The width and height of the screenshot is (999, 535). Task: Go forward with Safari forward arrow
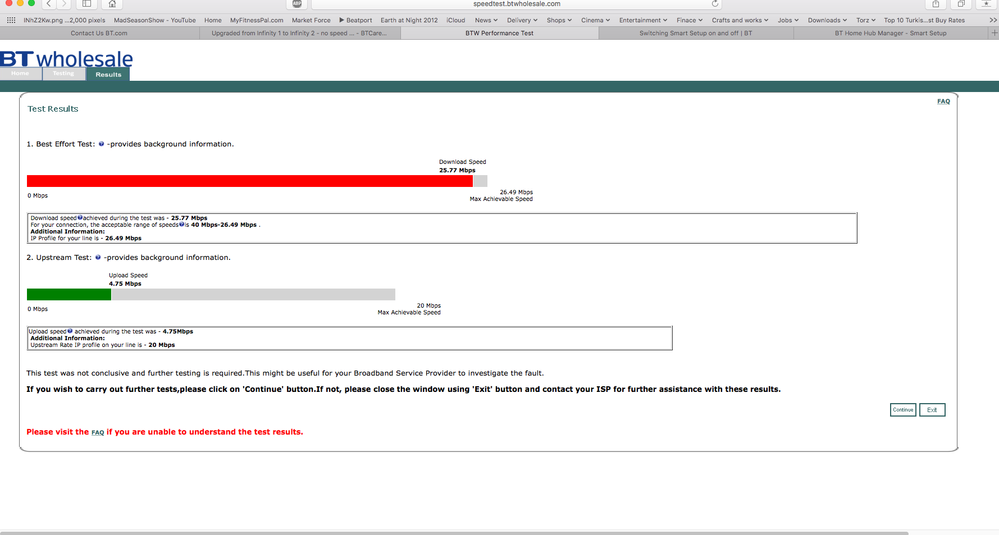coord(64,4)
